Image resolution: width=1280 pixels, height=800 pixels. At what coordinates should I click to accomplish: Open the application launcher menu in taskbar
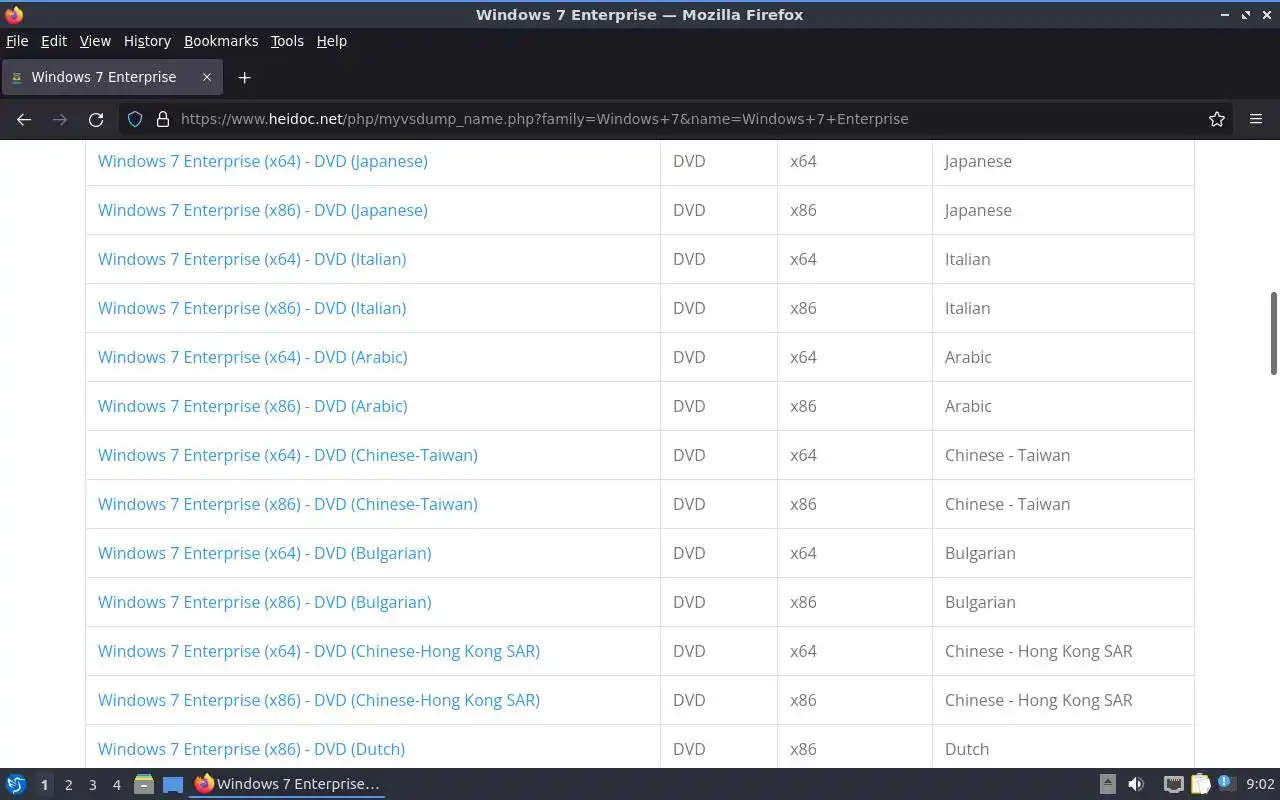point(16,785)
